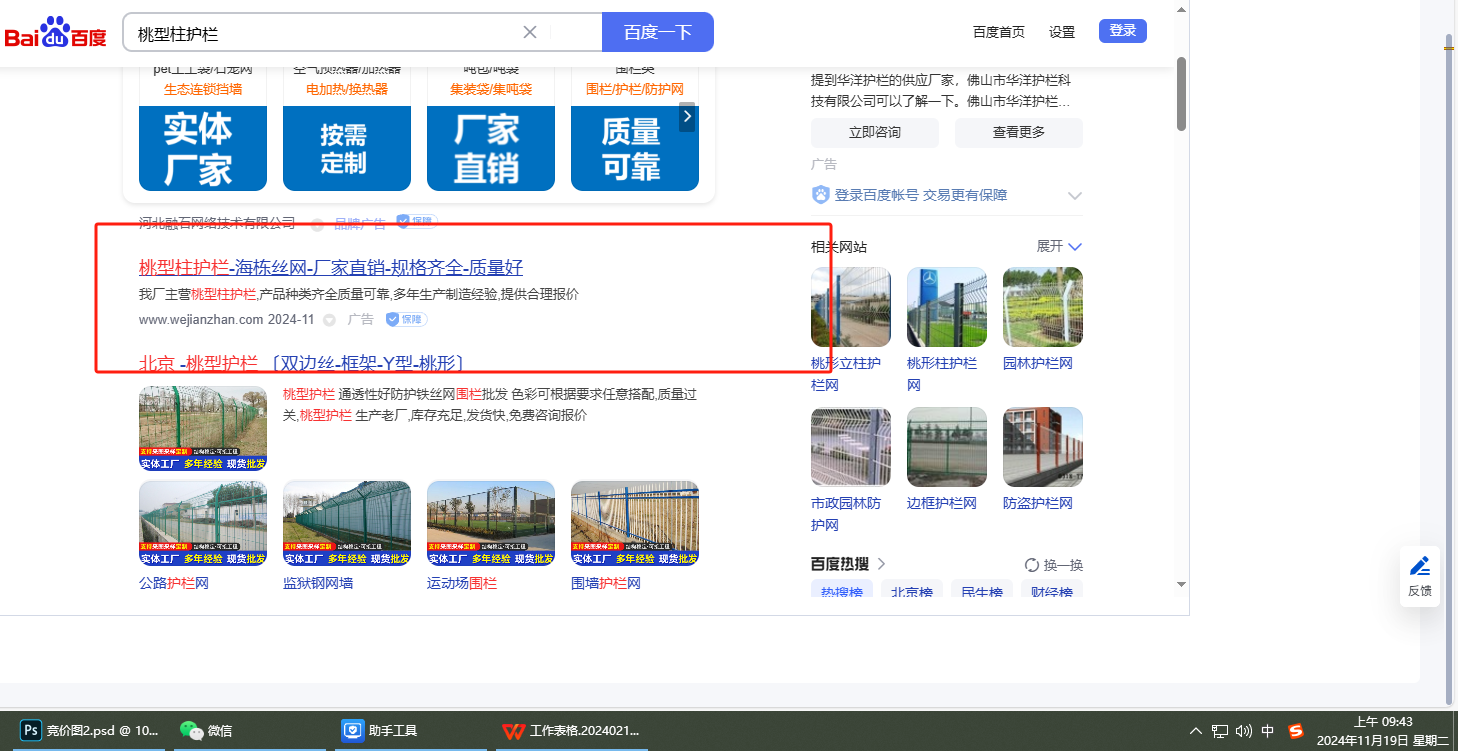Open the 园林护栏网 related site image
Image resolution: width=1458 pixels, height=751 pixels.
click(x=1043, y=307)
